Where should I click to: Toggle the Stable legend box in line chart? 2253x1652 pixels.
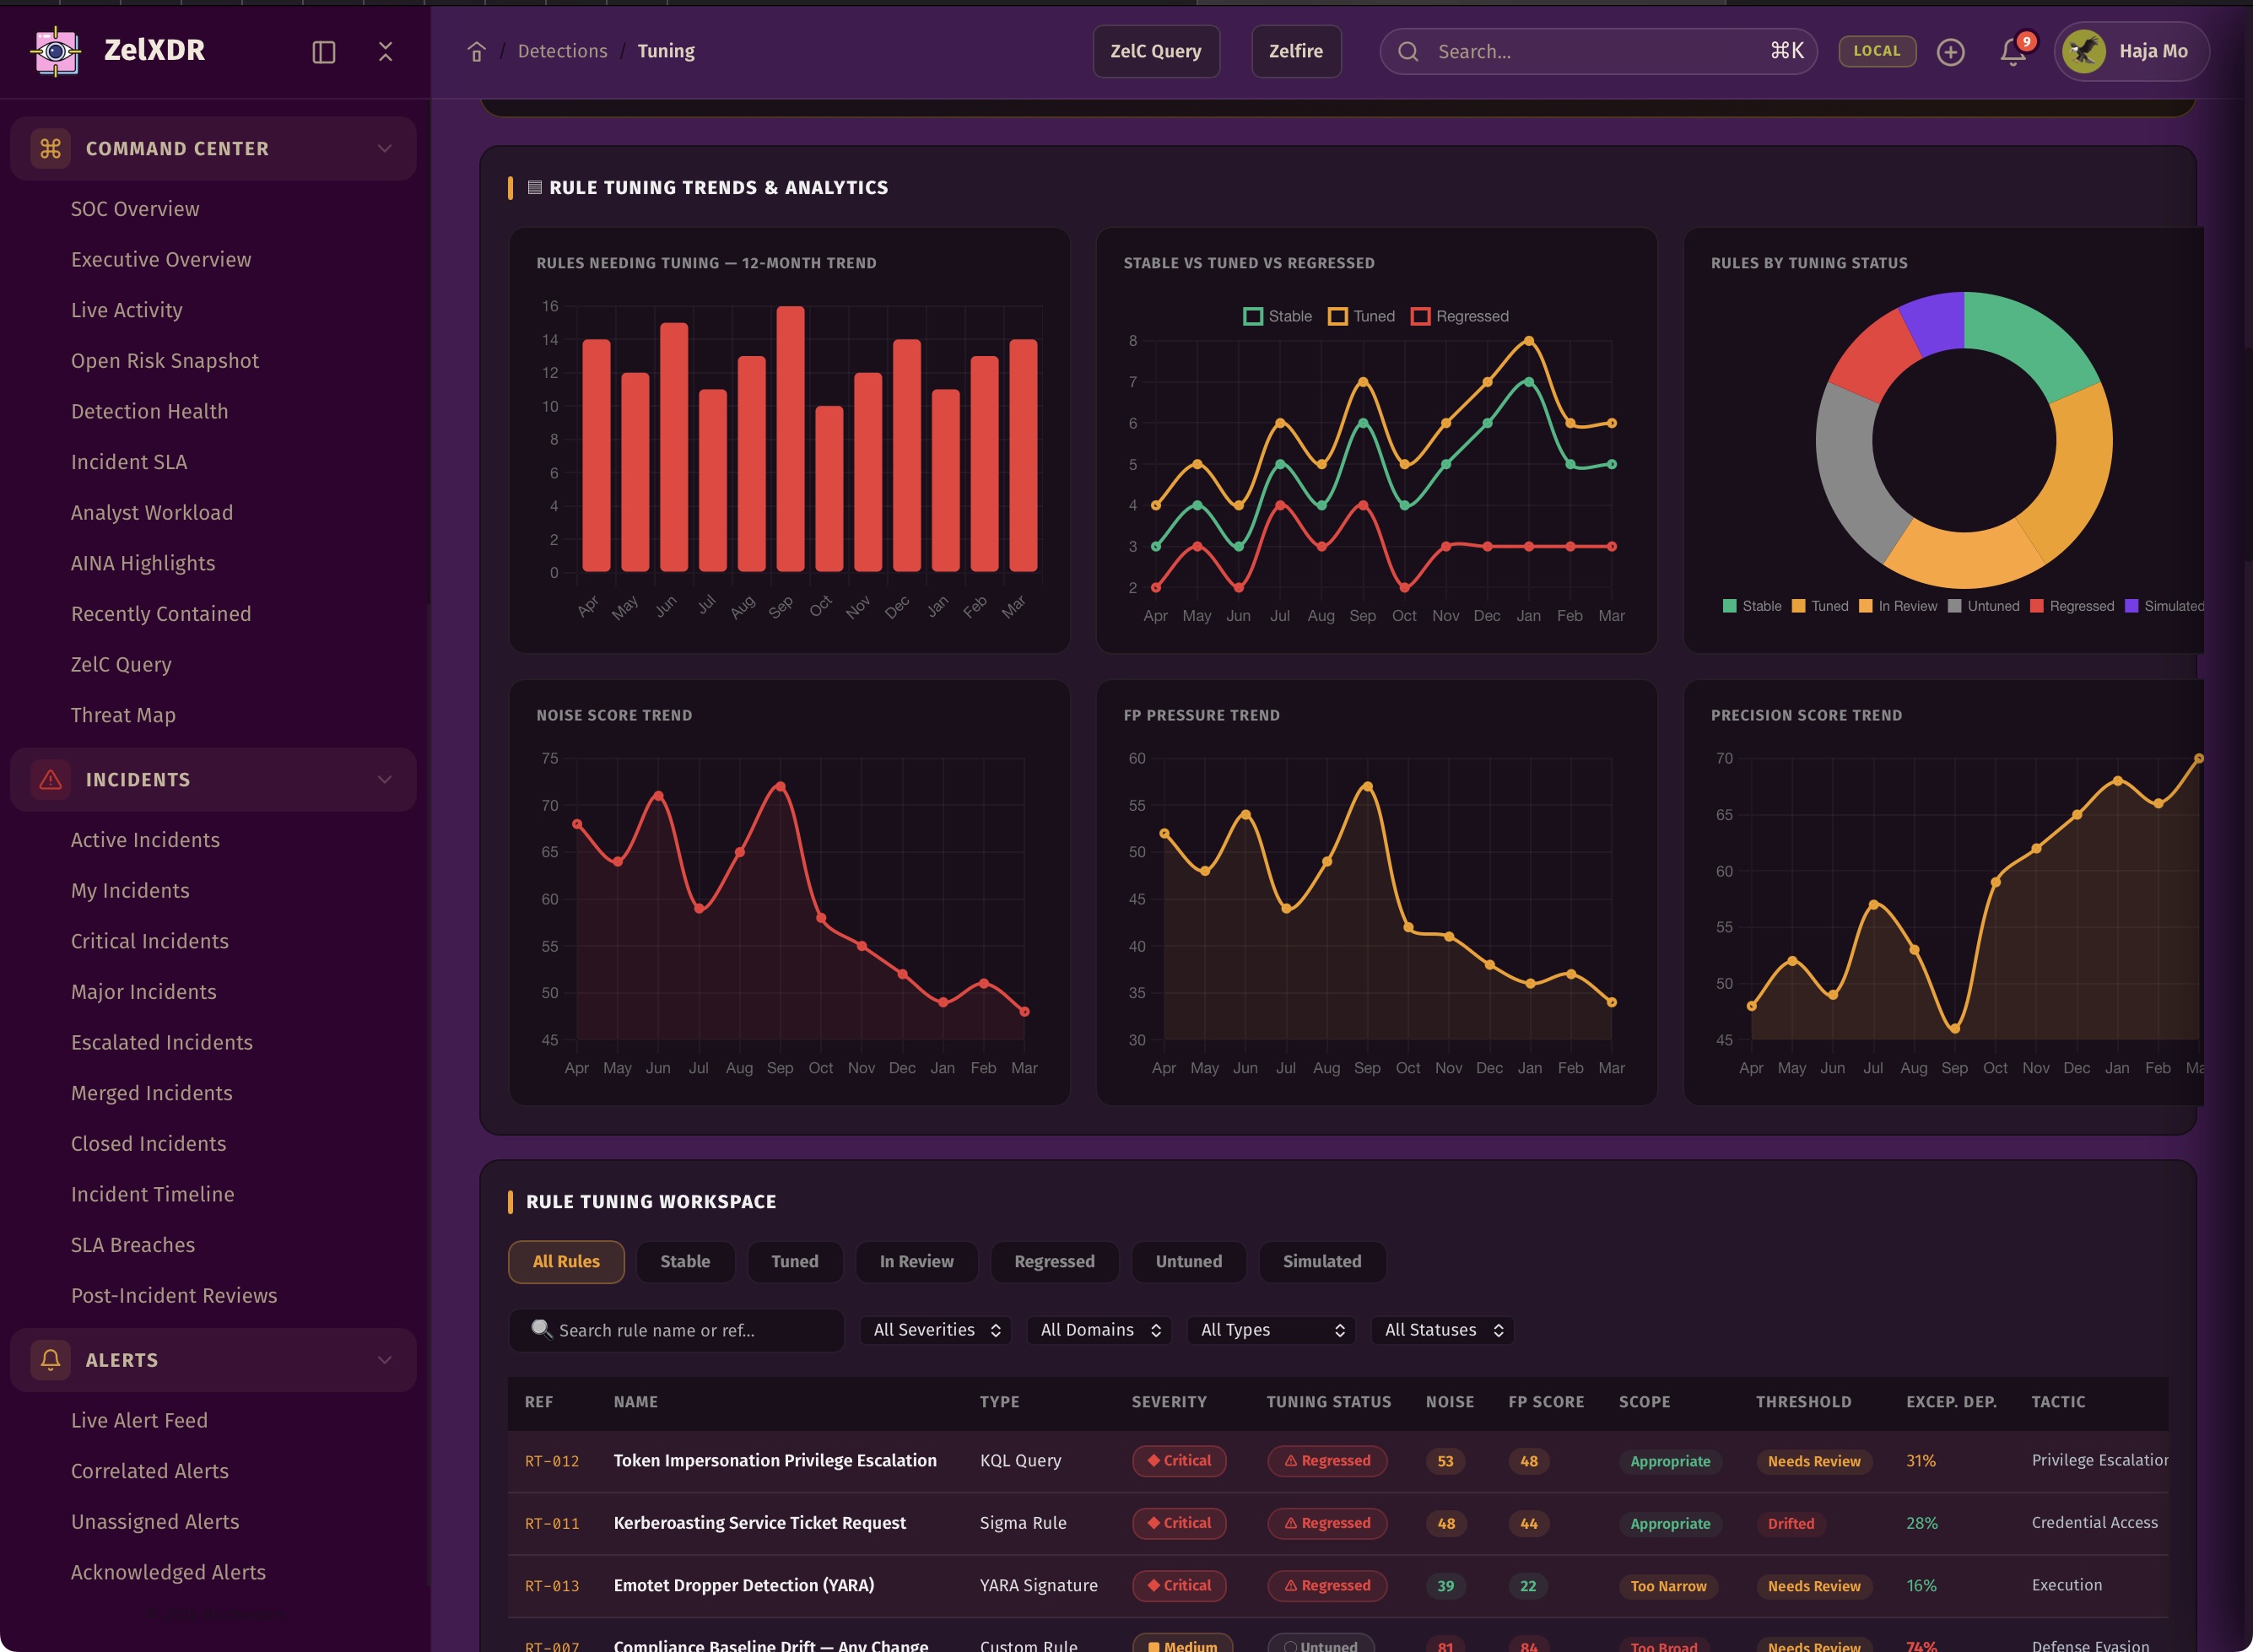tap(1252, 316)
